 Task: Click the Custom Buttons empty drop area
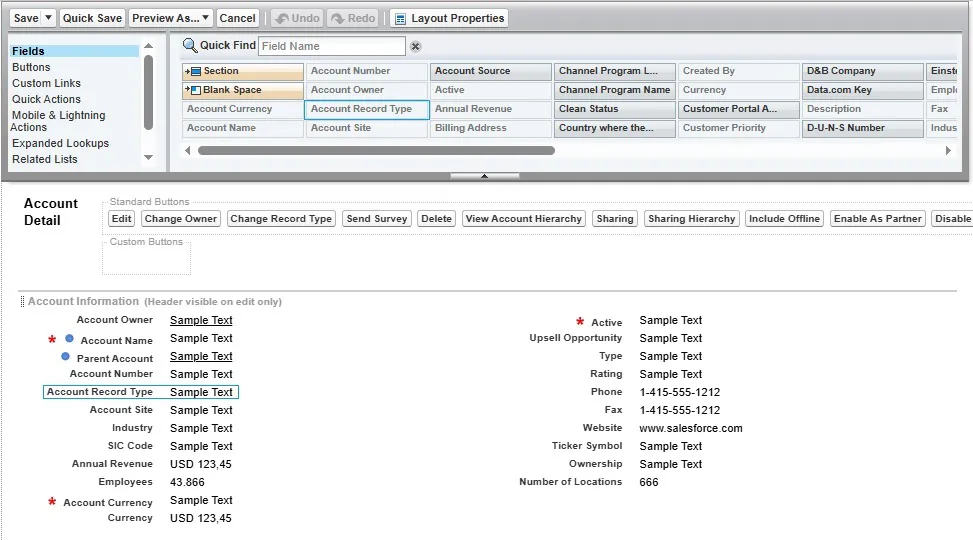click(x=146, y=259)
